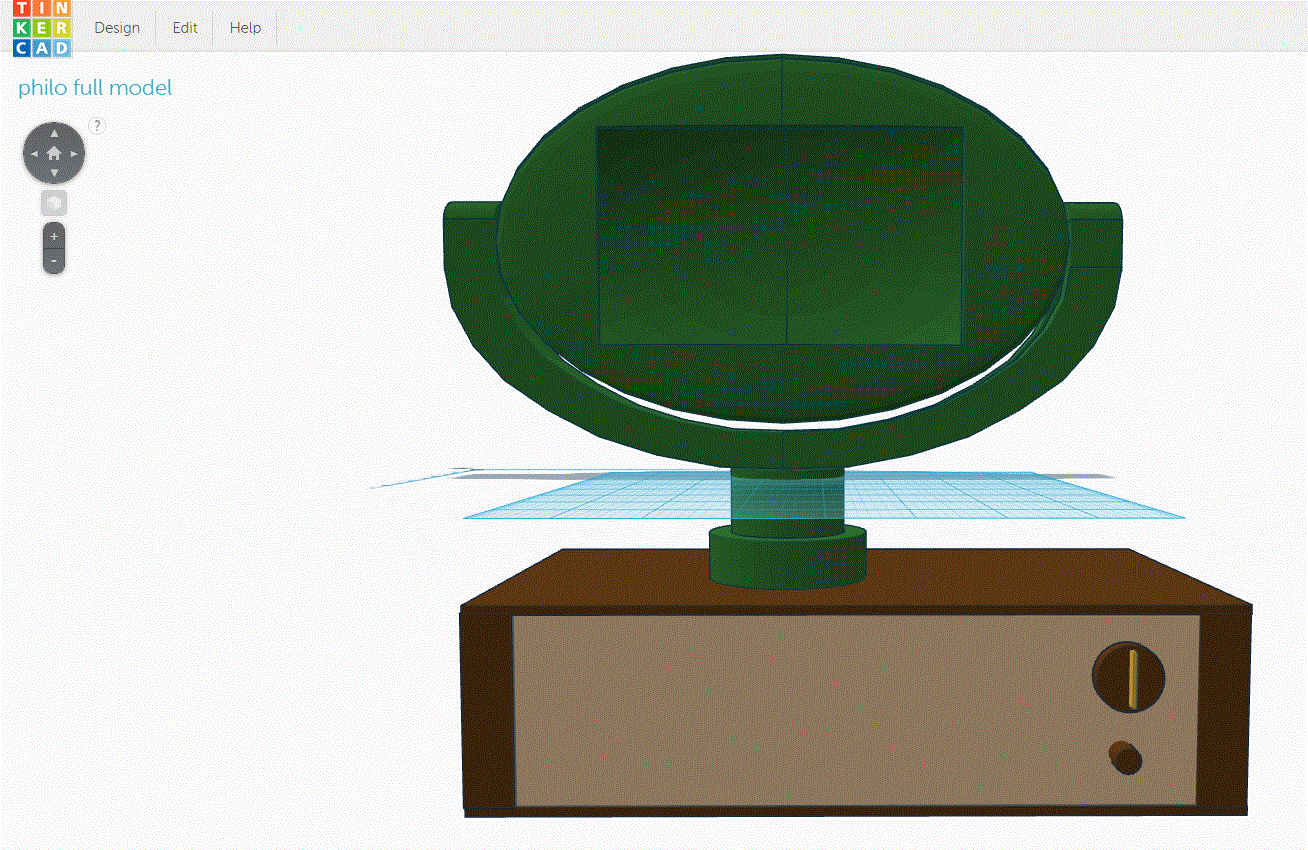This screenshot has height=850, width=1308.
Task: Open the Design menu
Action: pyautogui.click(x=117, y=28)
